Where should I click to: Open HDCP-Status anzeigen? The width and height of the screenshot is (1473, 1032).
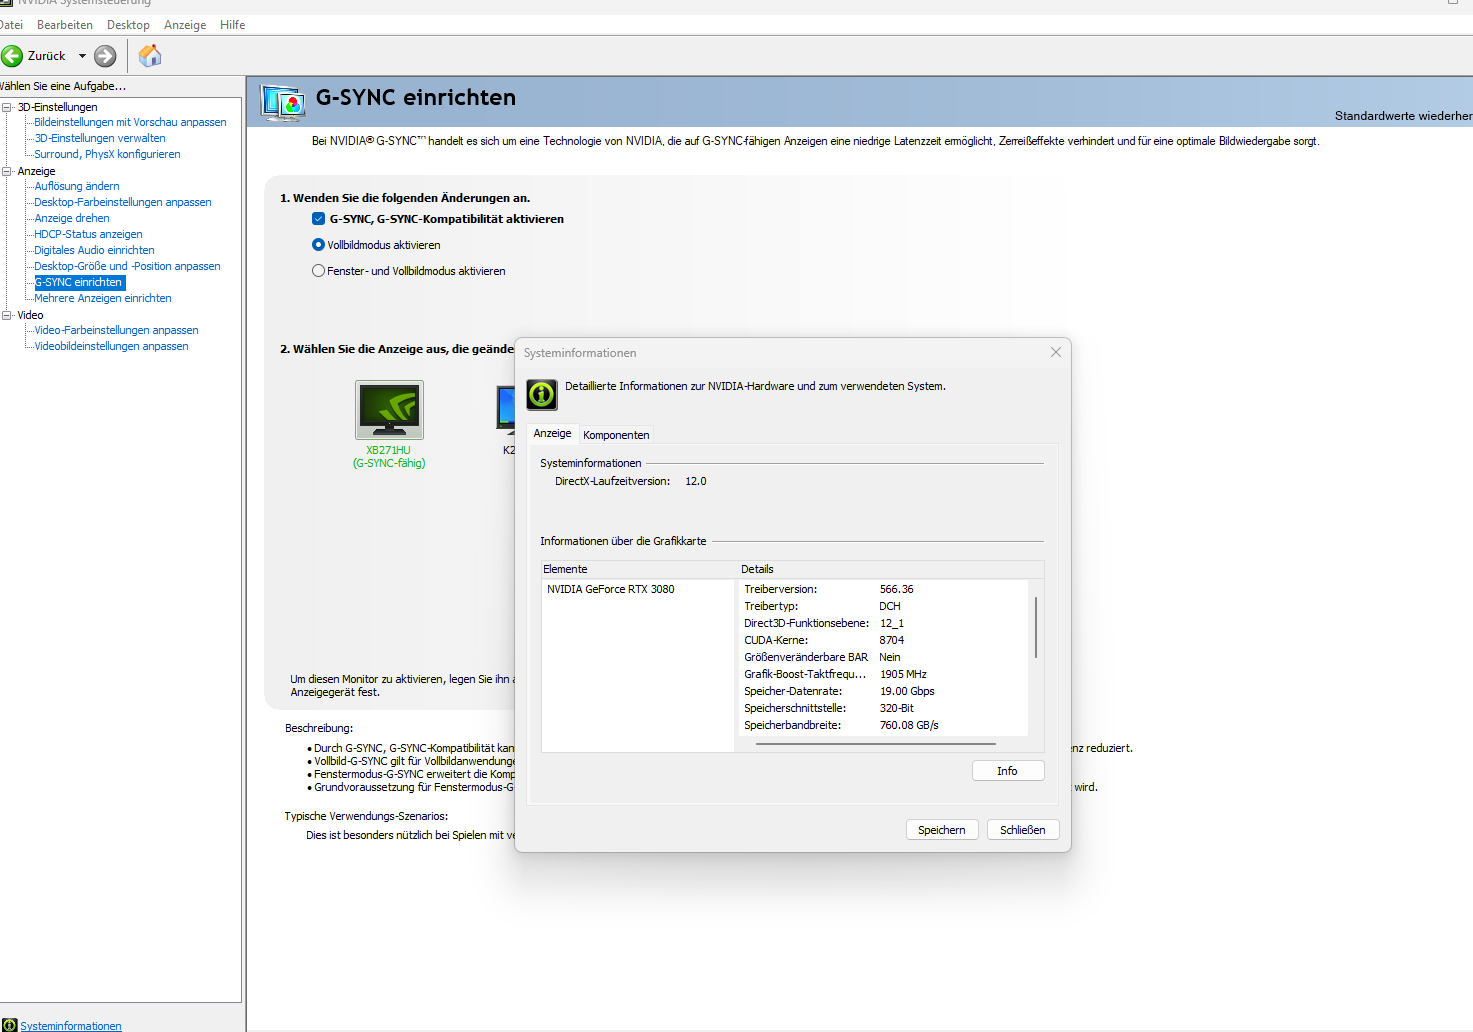pyautogui.click(x=88, y=234)
